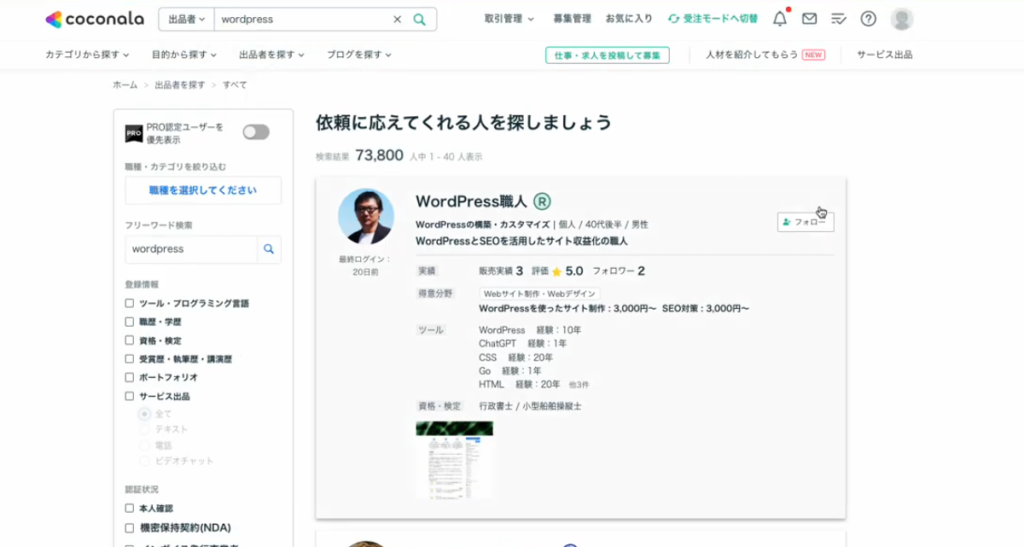This screenshot has width=1024, height=547.
Task: Open 職種を選択してください selector
Action: (203, 191)
